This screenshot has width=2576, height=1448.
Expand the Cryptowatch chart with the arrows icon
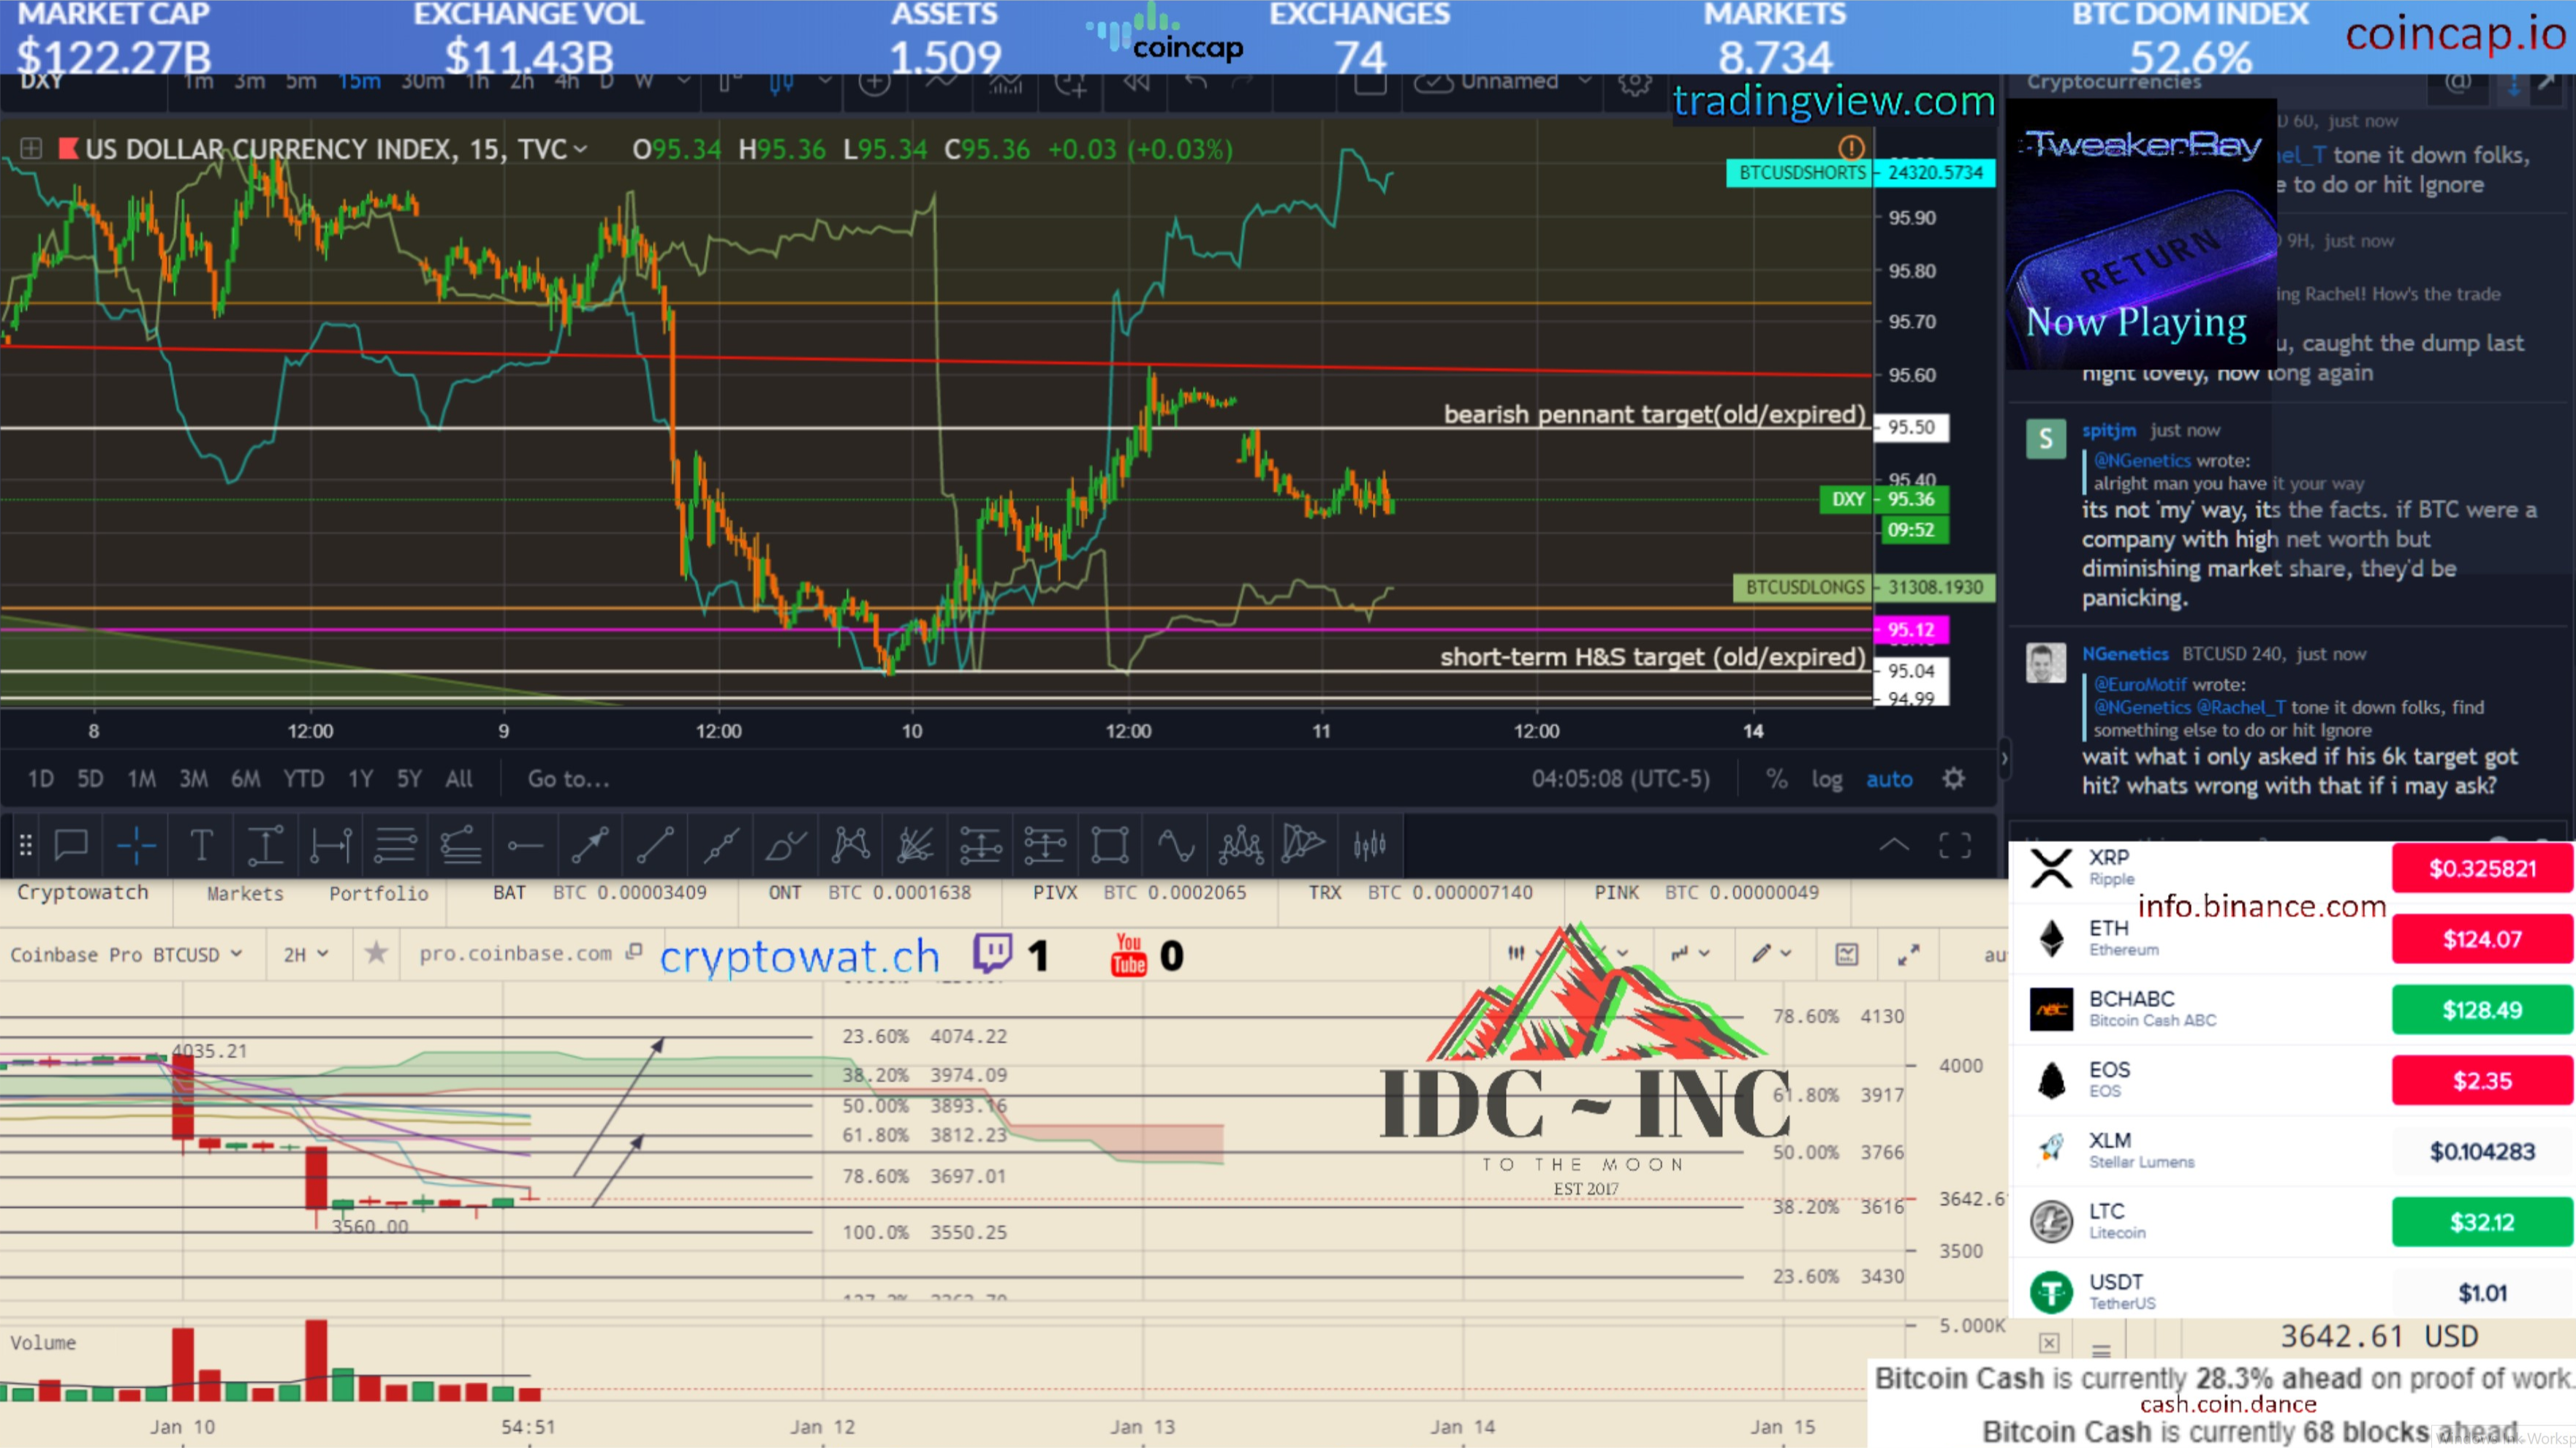pyautogui.click(x=1909, y=955)
